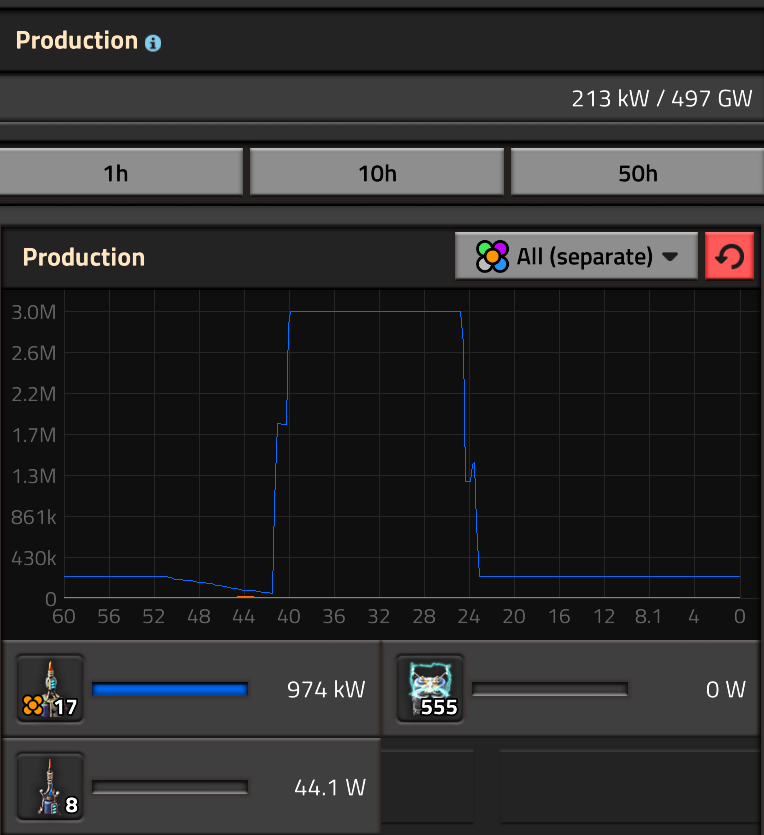Click the 40 mark on the time axis

click(289, 617)
